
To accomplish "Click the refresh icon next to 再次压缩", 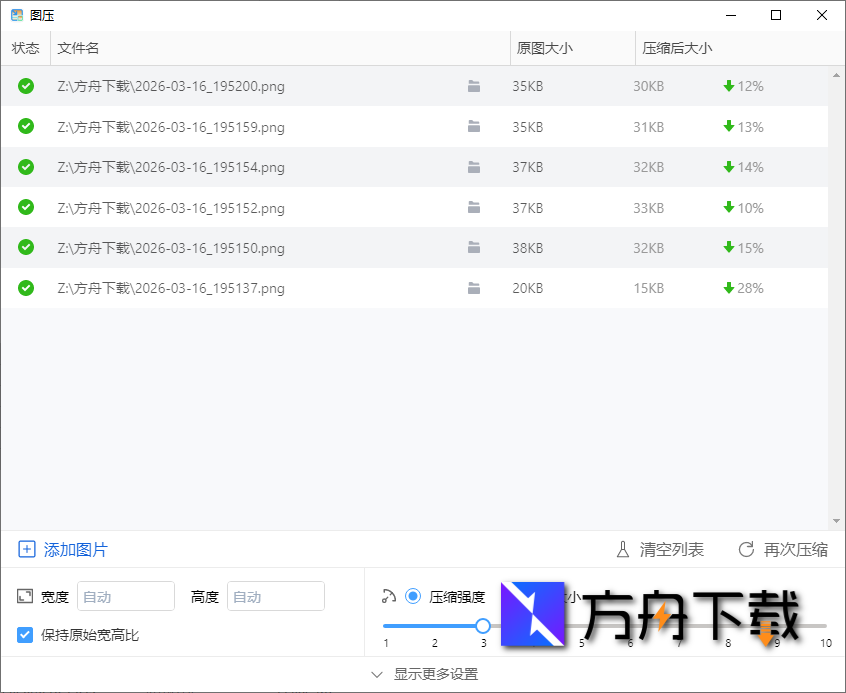I will 746,549.
